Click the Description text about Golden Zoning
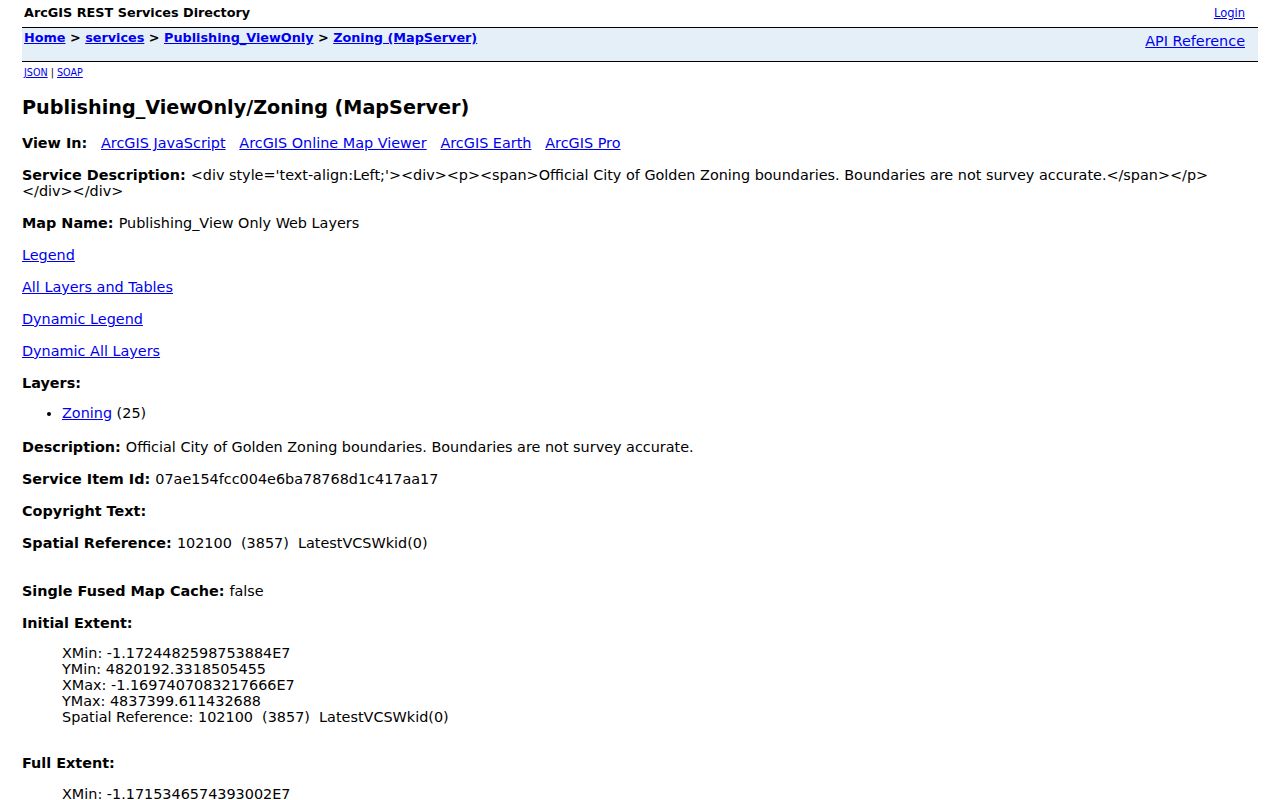The height and width of the screenshot is (800, 1280). point(409,447)
